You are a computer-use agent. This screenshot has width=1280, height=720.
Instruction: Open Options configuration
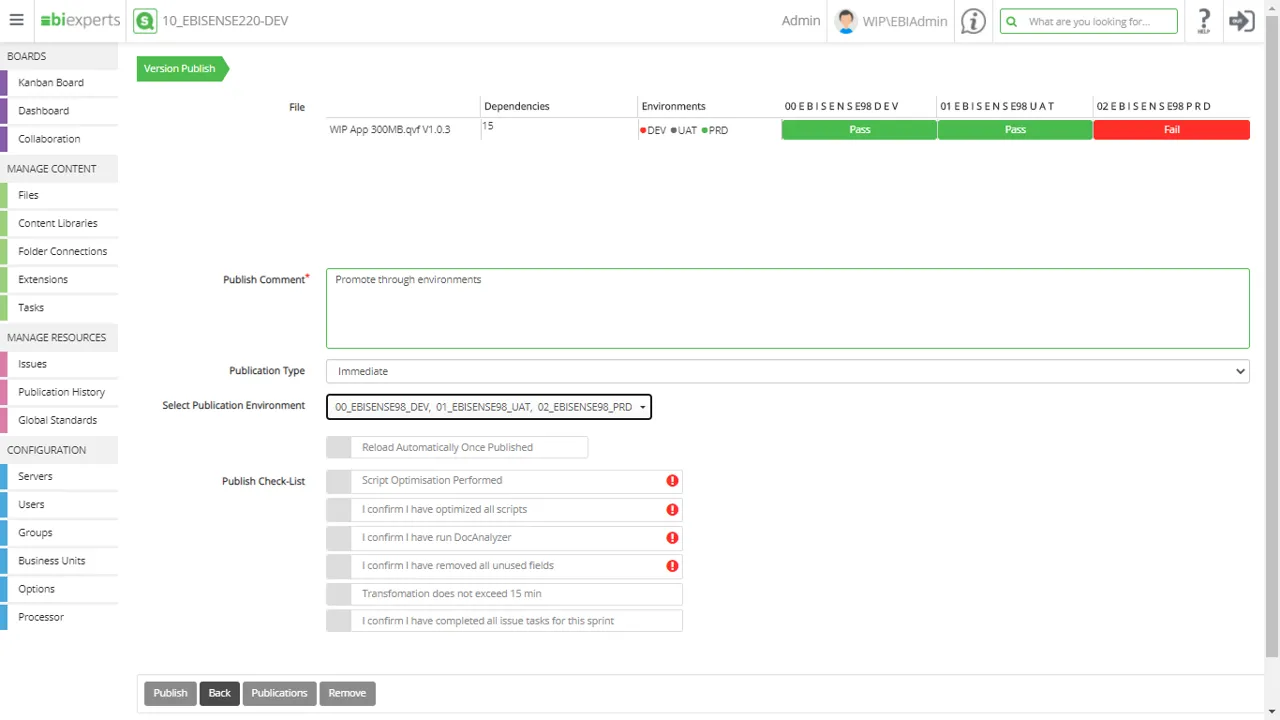[x=36, y=589]
